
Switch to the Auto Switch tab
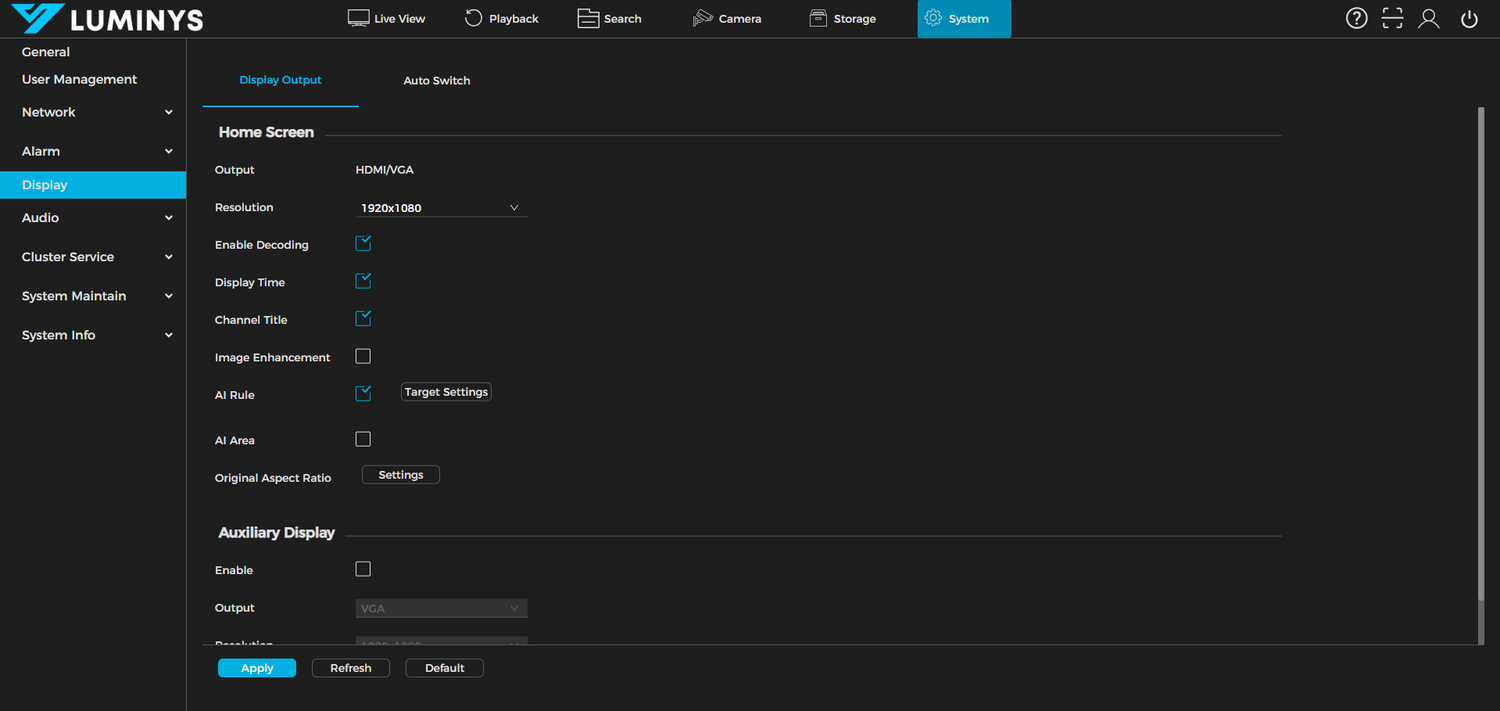[436, 80]
